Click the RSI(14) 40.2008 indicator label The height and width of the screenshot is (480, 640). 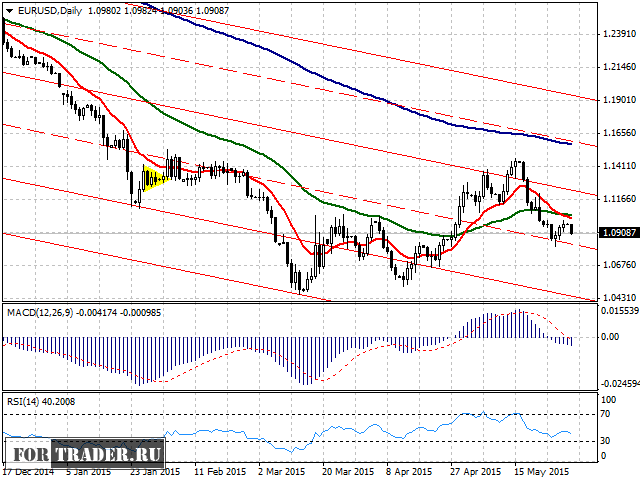pos(41,402)
